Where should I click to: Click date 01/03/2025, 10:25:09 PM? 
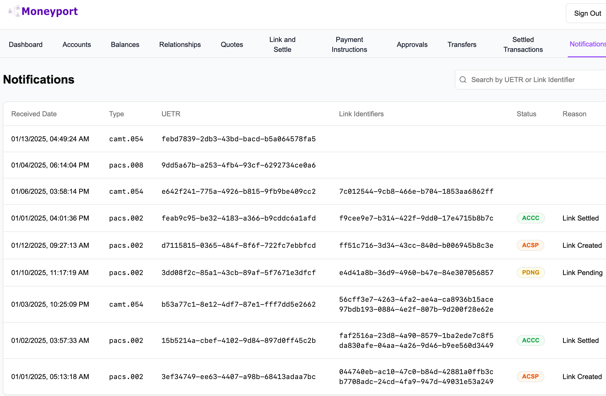click(x=50, y=304)
